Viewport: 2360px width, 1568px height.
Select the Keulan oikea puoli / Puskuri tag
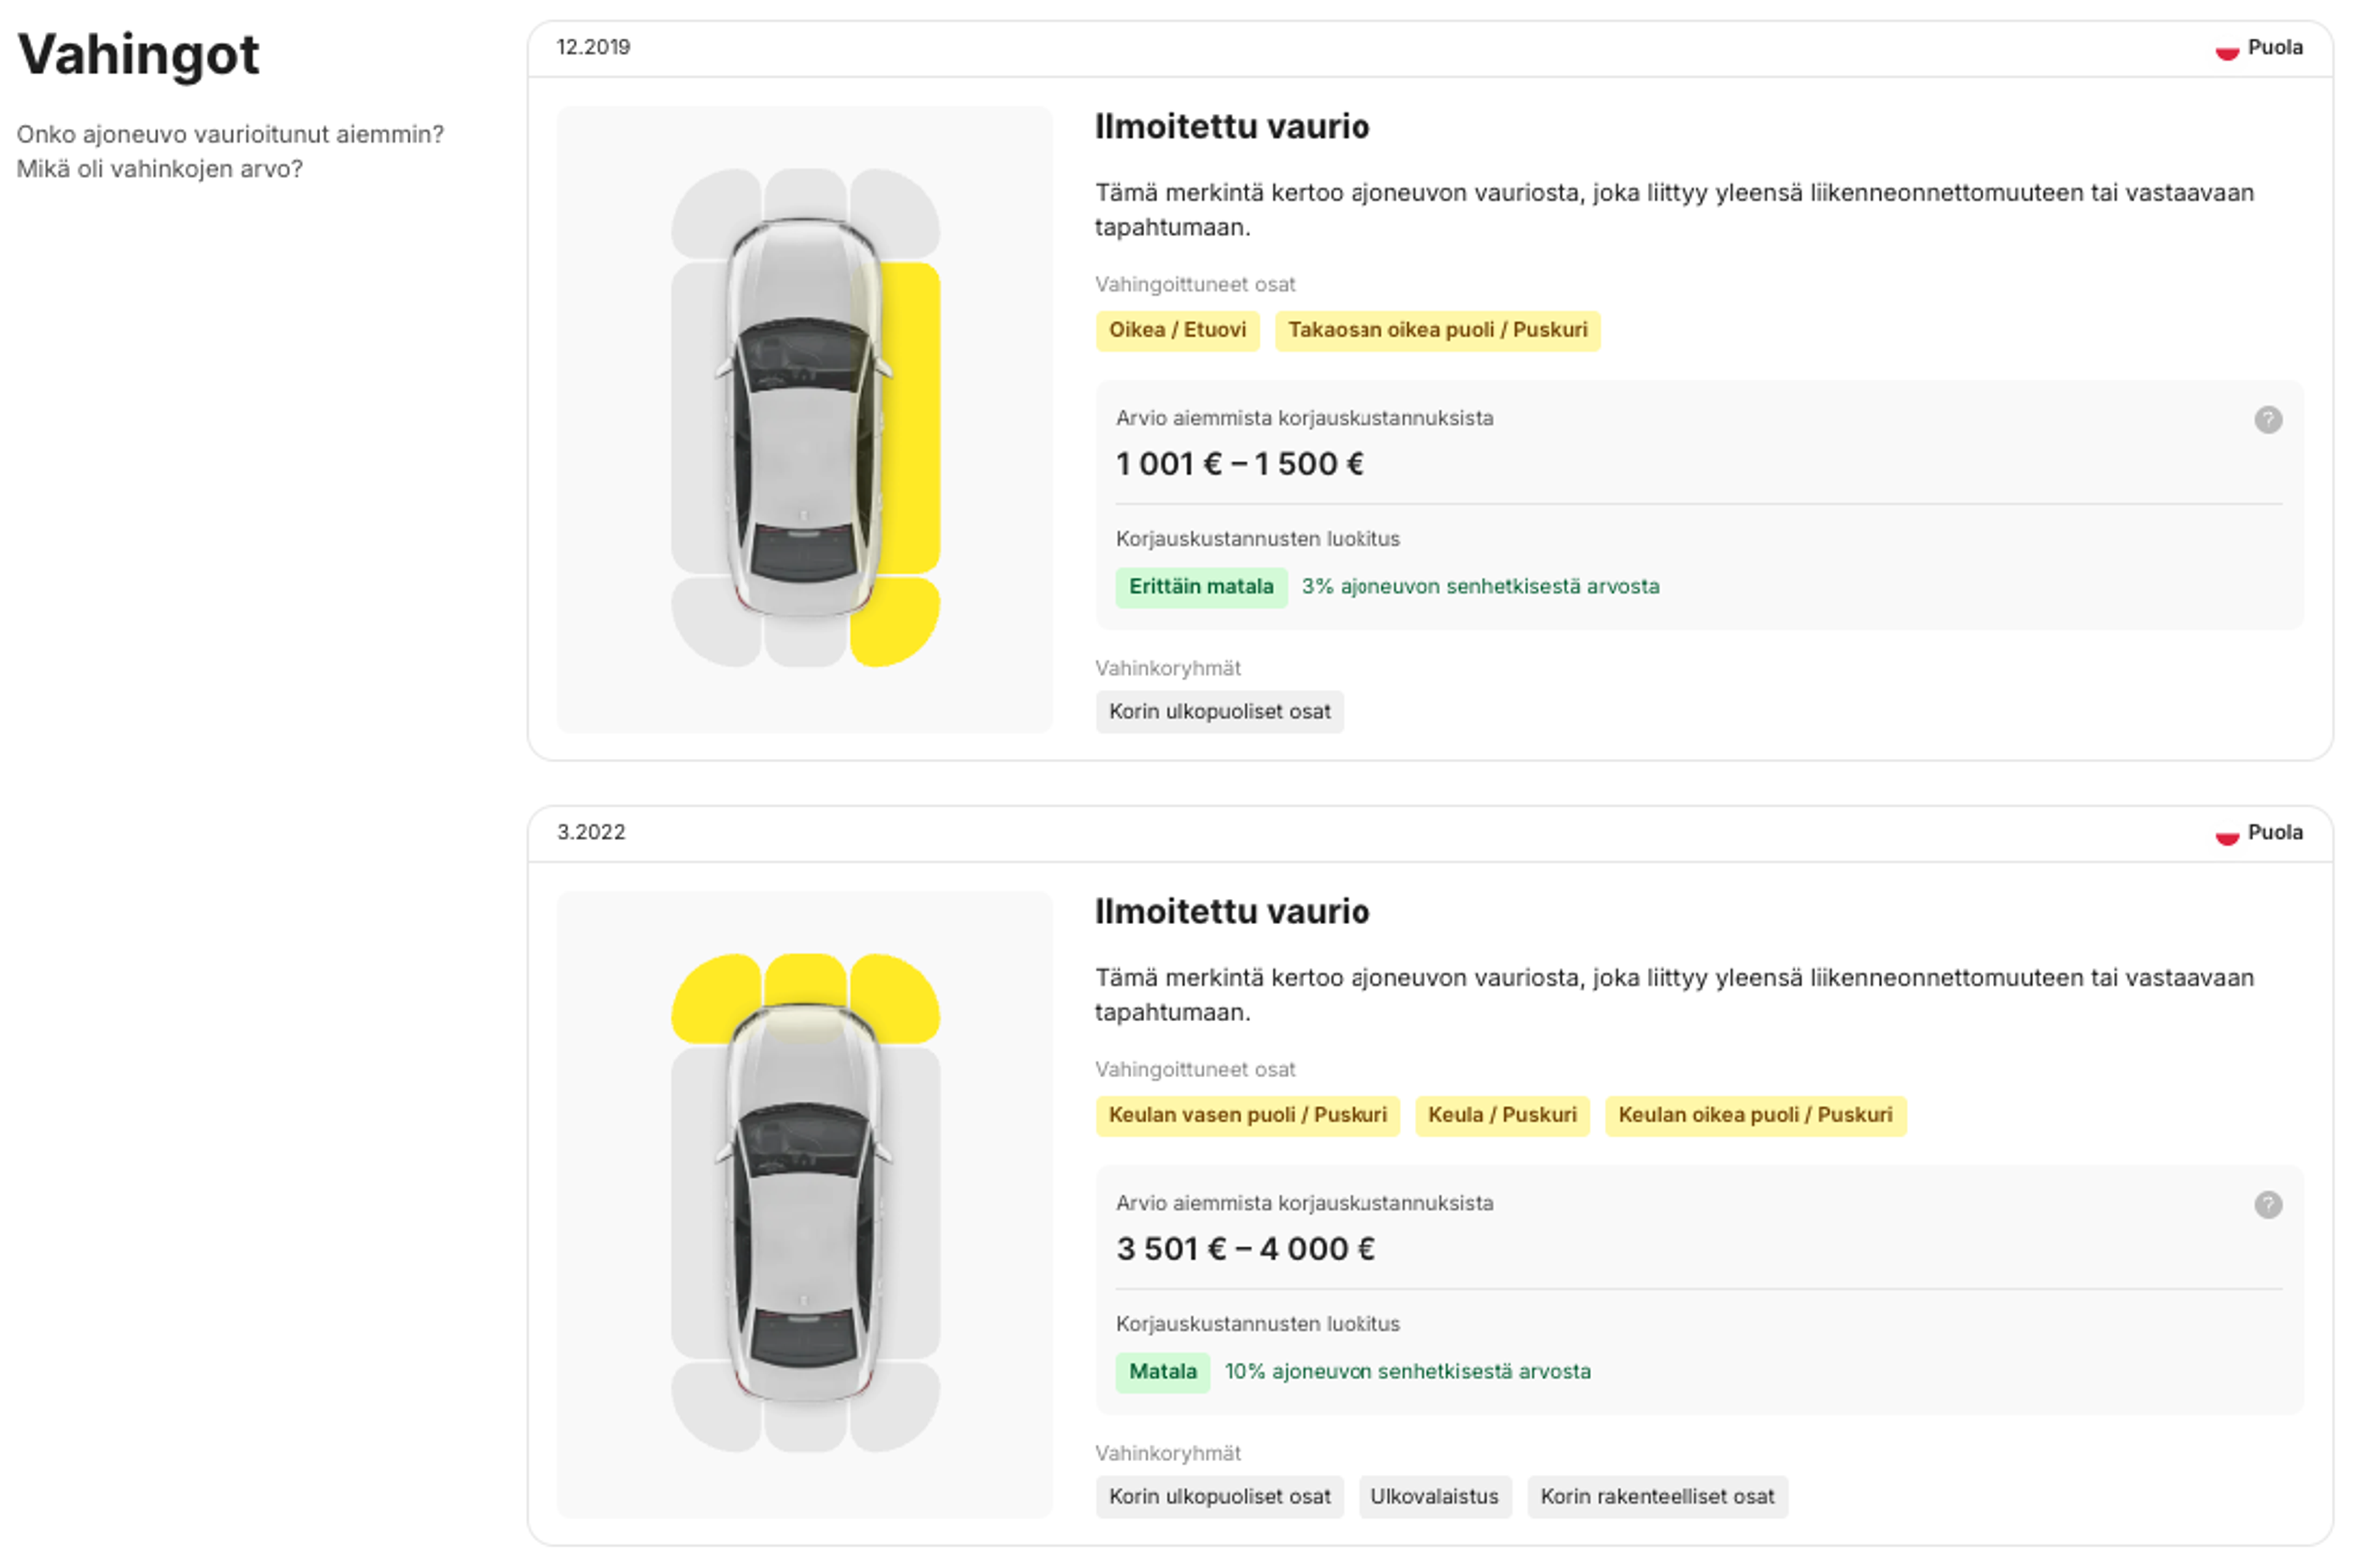(x=1755, y=1116)
